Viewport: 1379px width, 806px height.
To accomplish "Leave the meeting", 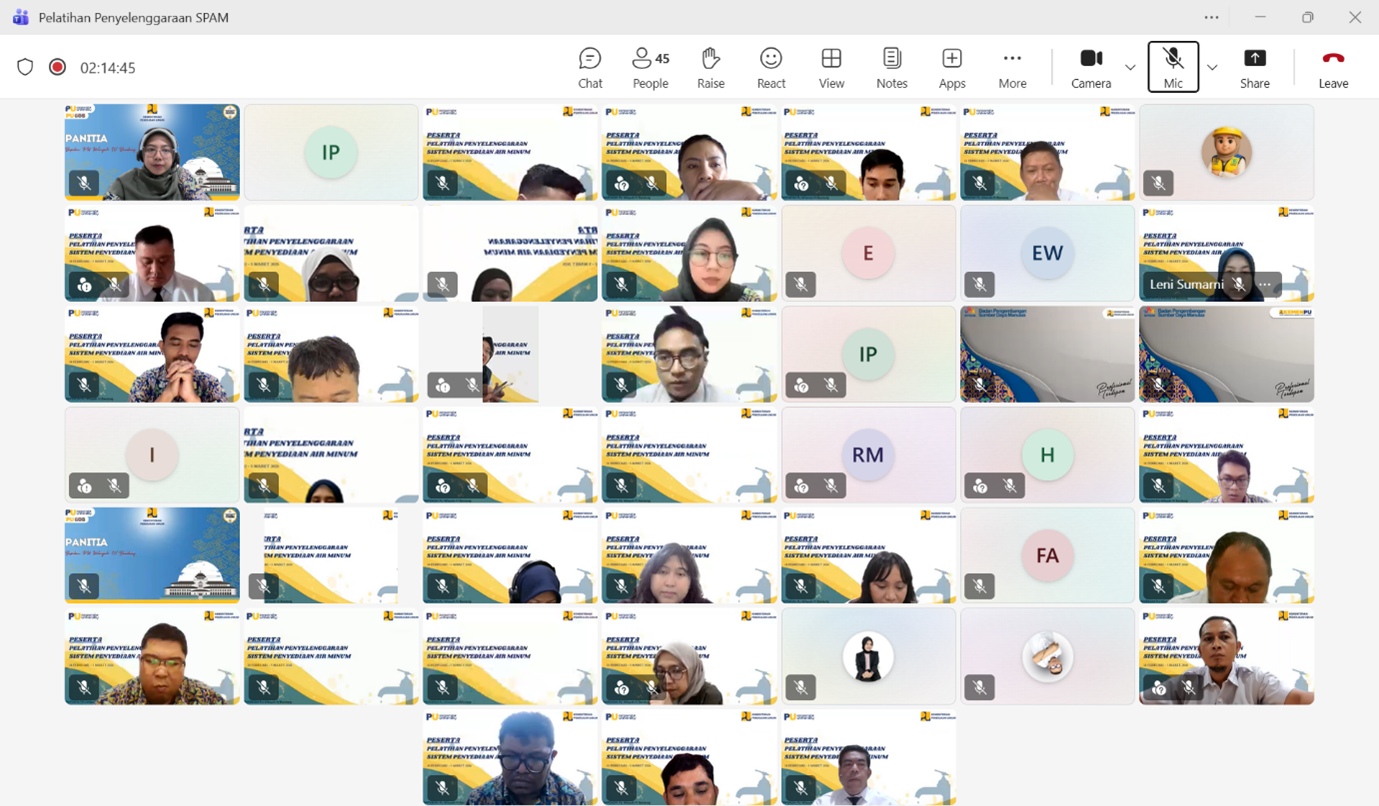I will point(1332,67).
